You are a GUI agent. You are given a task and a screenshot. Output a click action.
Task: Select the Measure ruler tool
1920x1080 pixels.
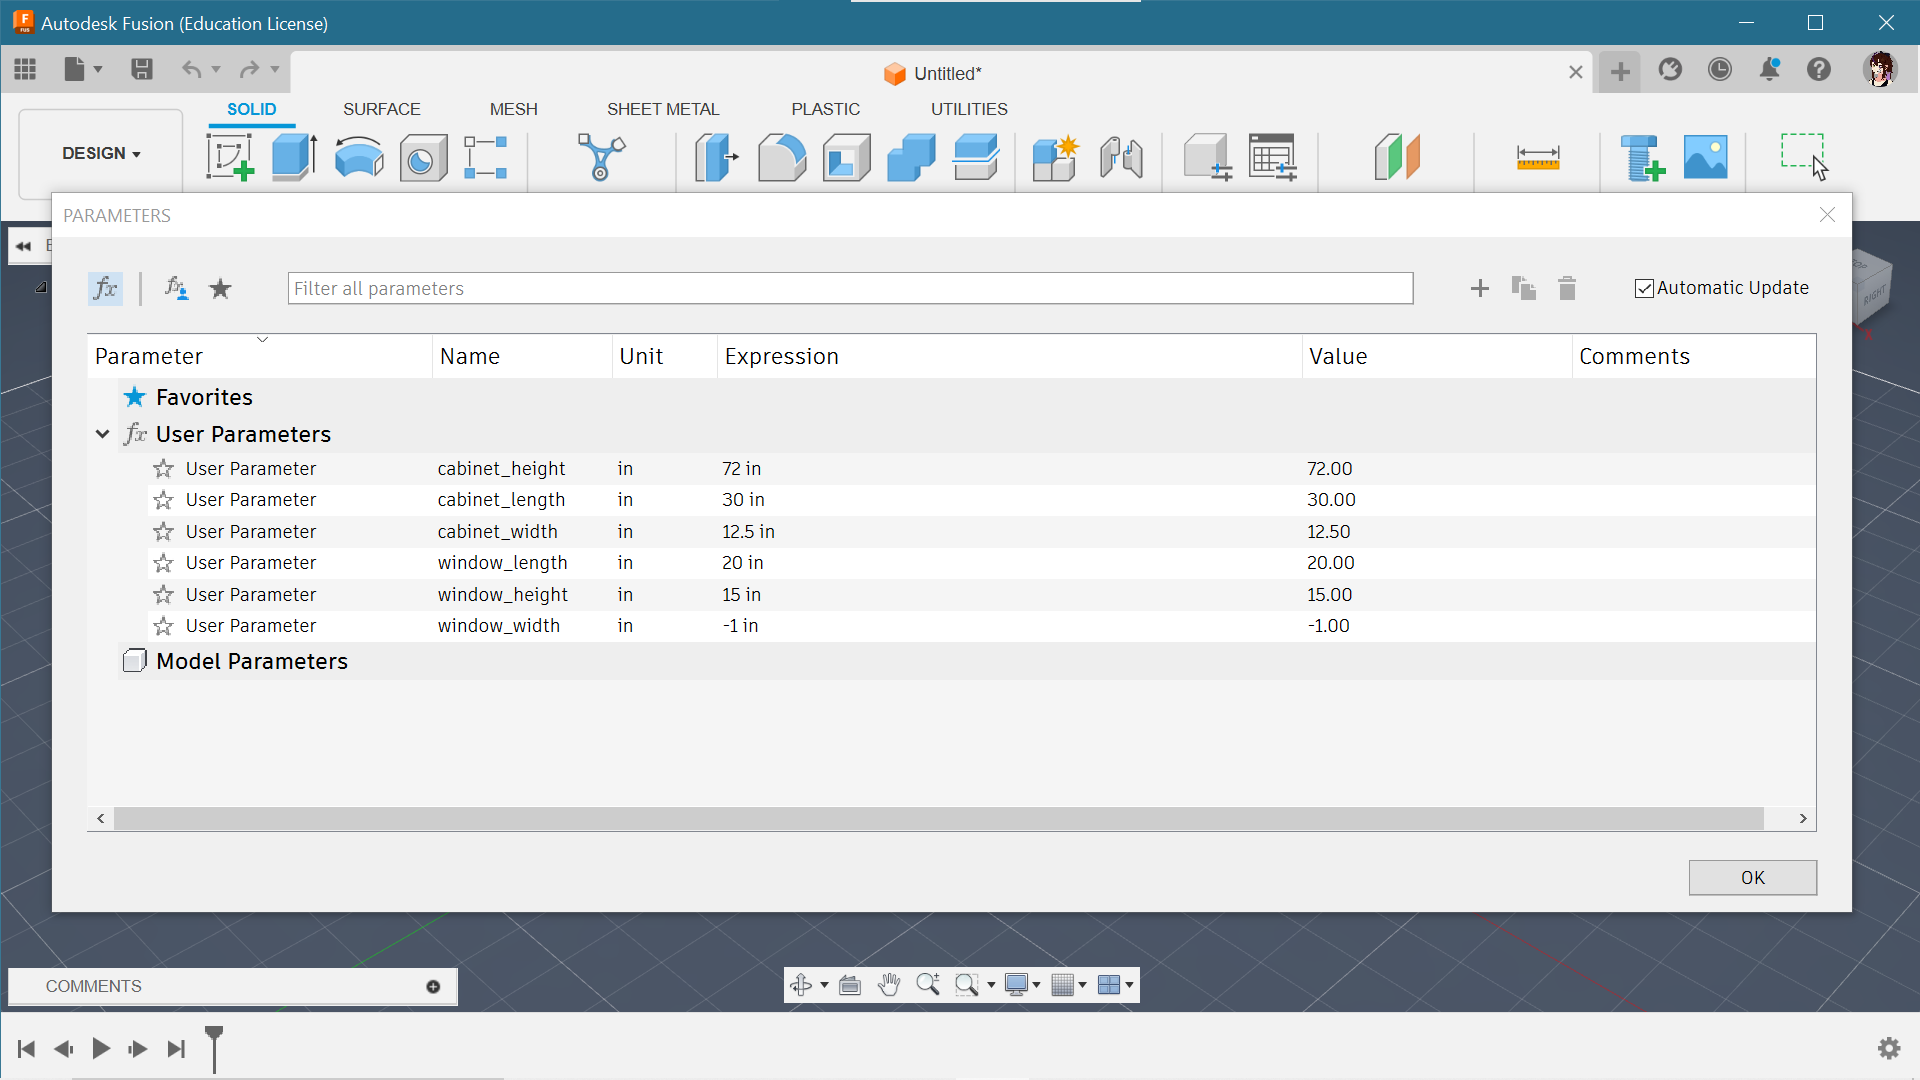pos(1538,158)
